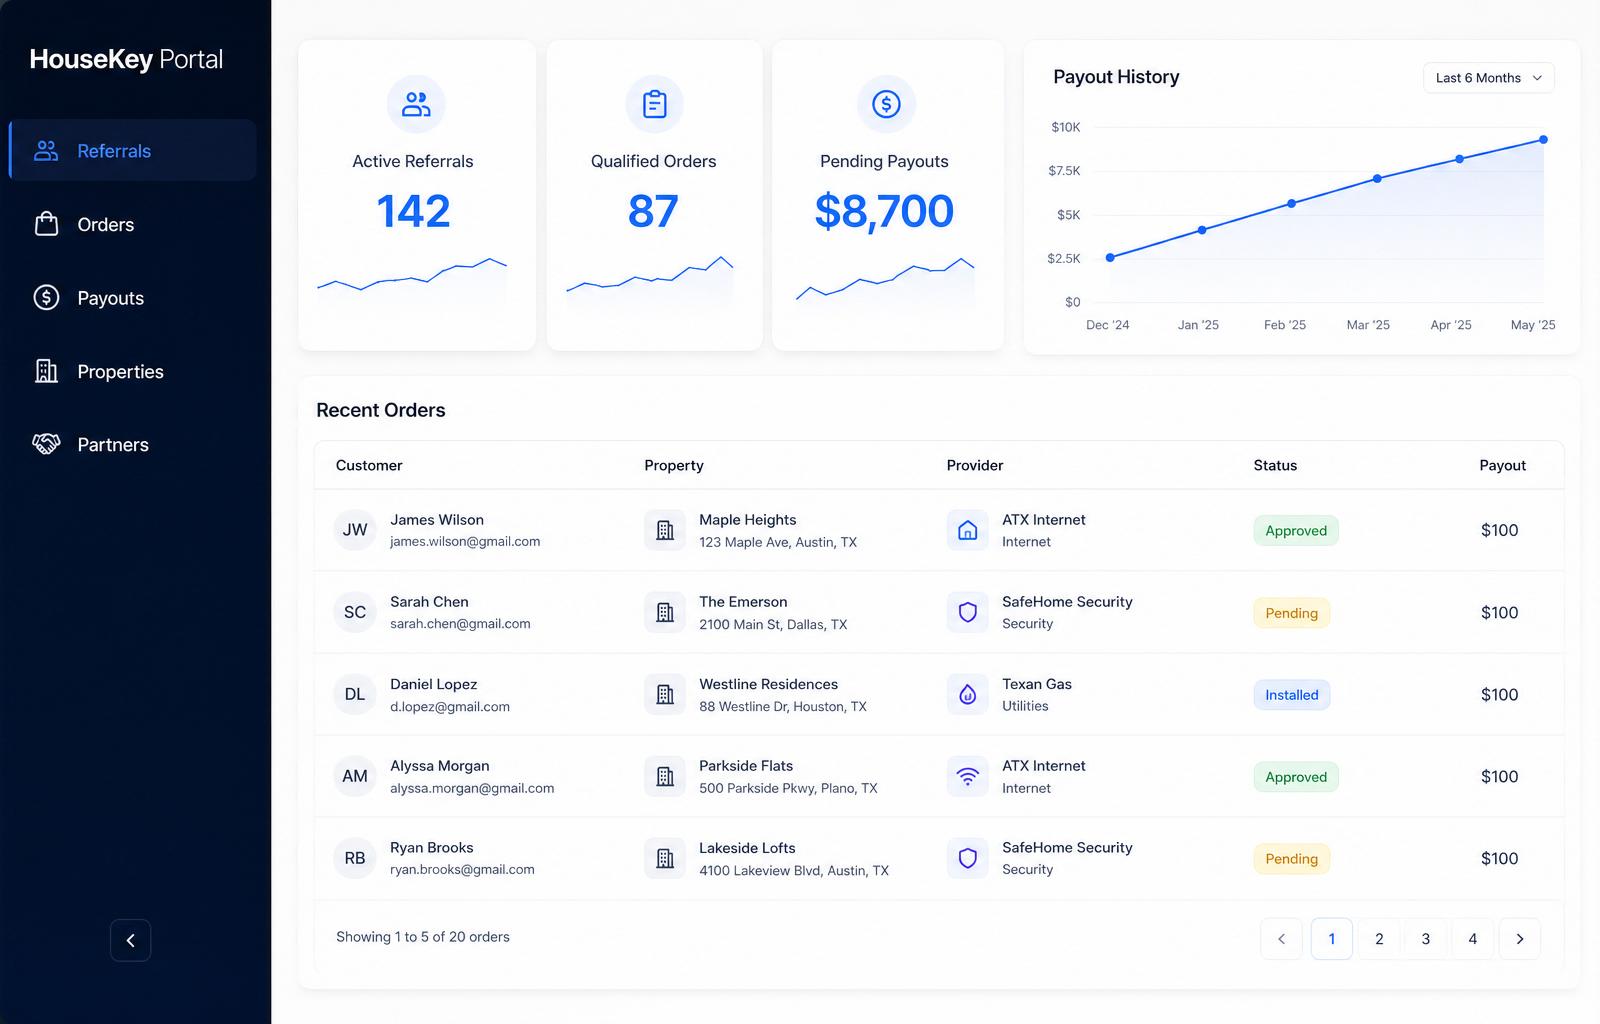This screenshot has height=1024, width=1600.
Task: Sort by the Provider column header
Action: click(975, 465)
